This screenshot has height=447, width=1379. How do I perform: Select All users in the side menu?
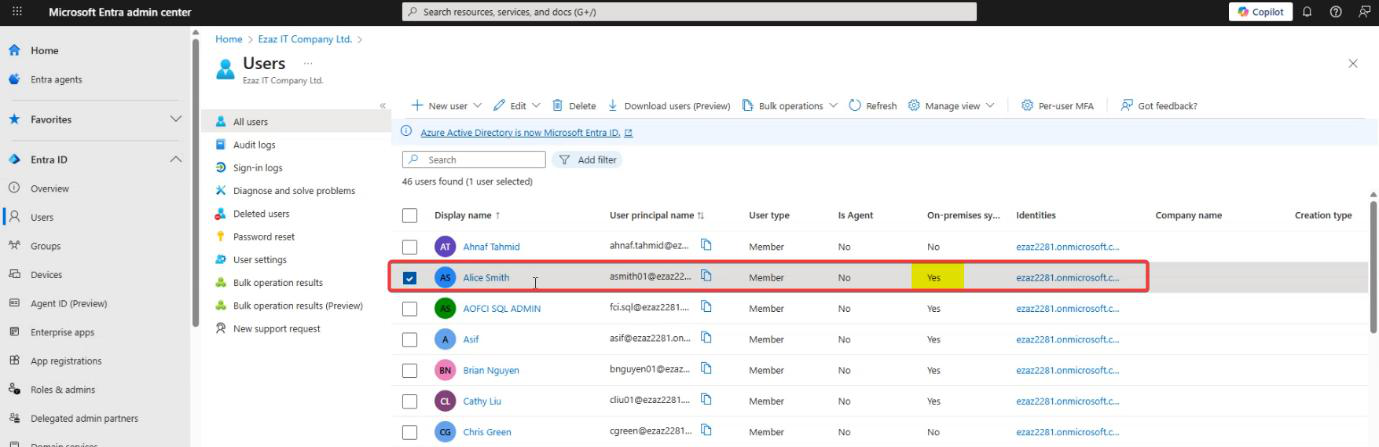pyautogui.click(x=250, y=122)
